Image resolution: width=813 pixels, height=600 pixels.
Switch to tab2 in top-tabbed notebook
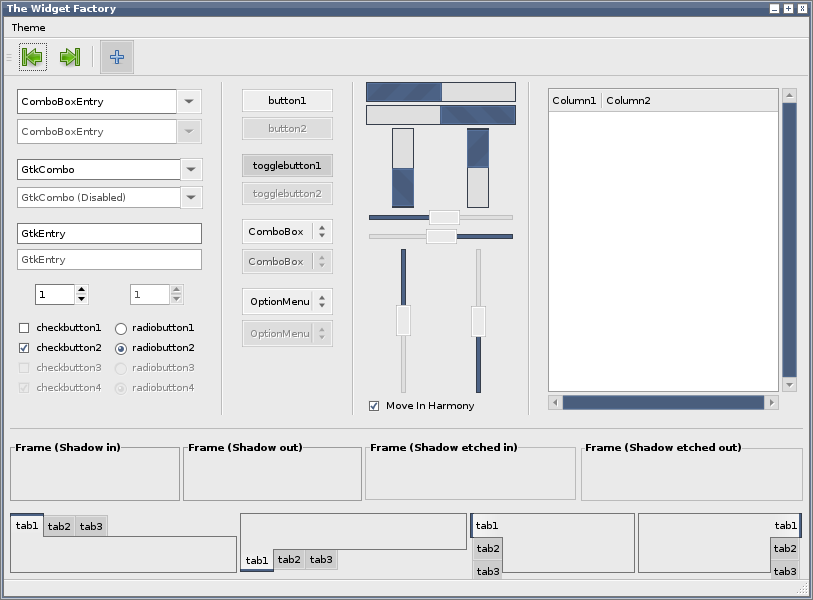click(x=59, y=526)
